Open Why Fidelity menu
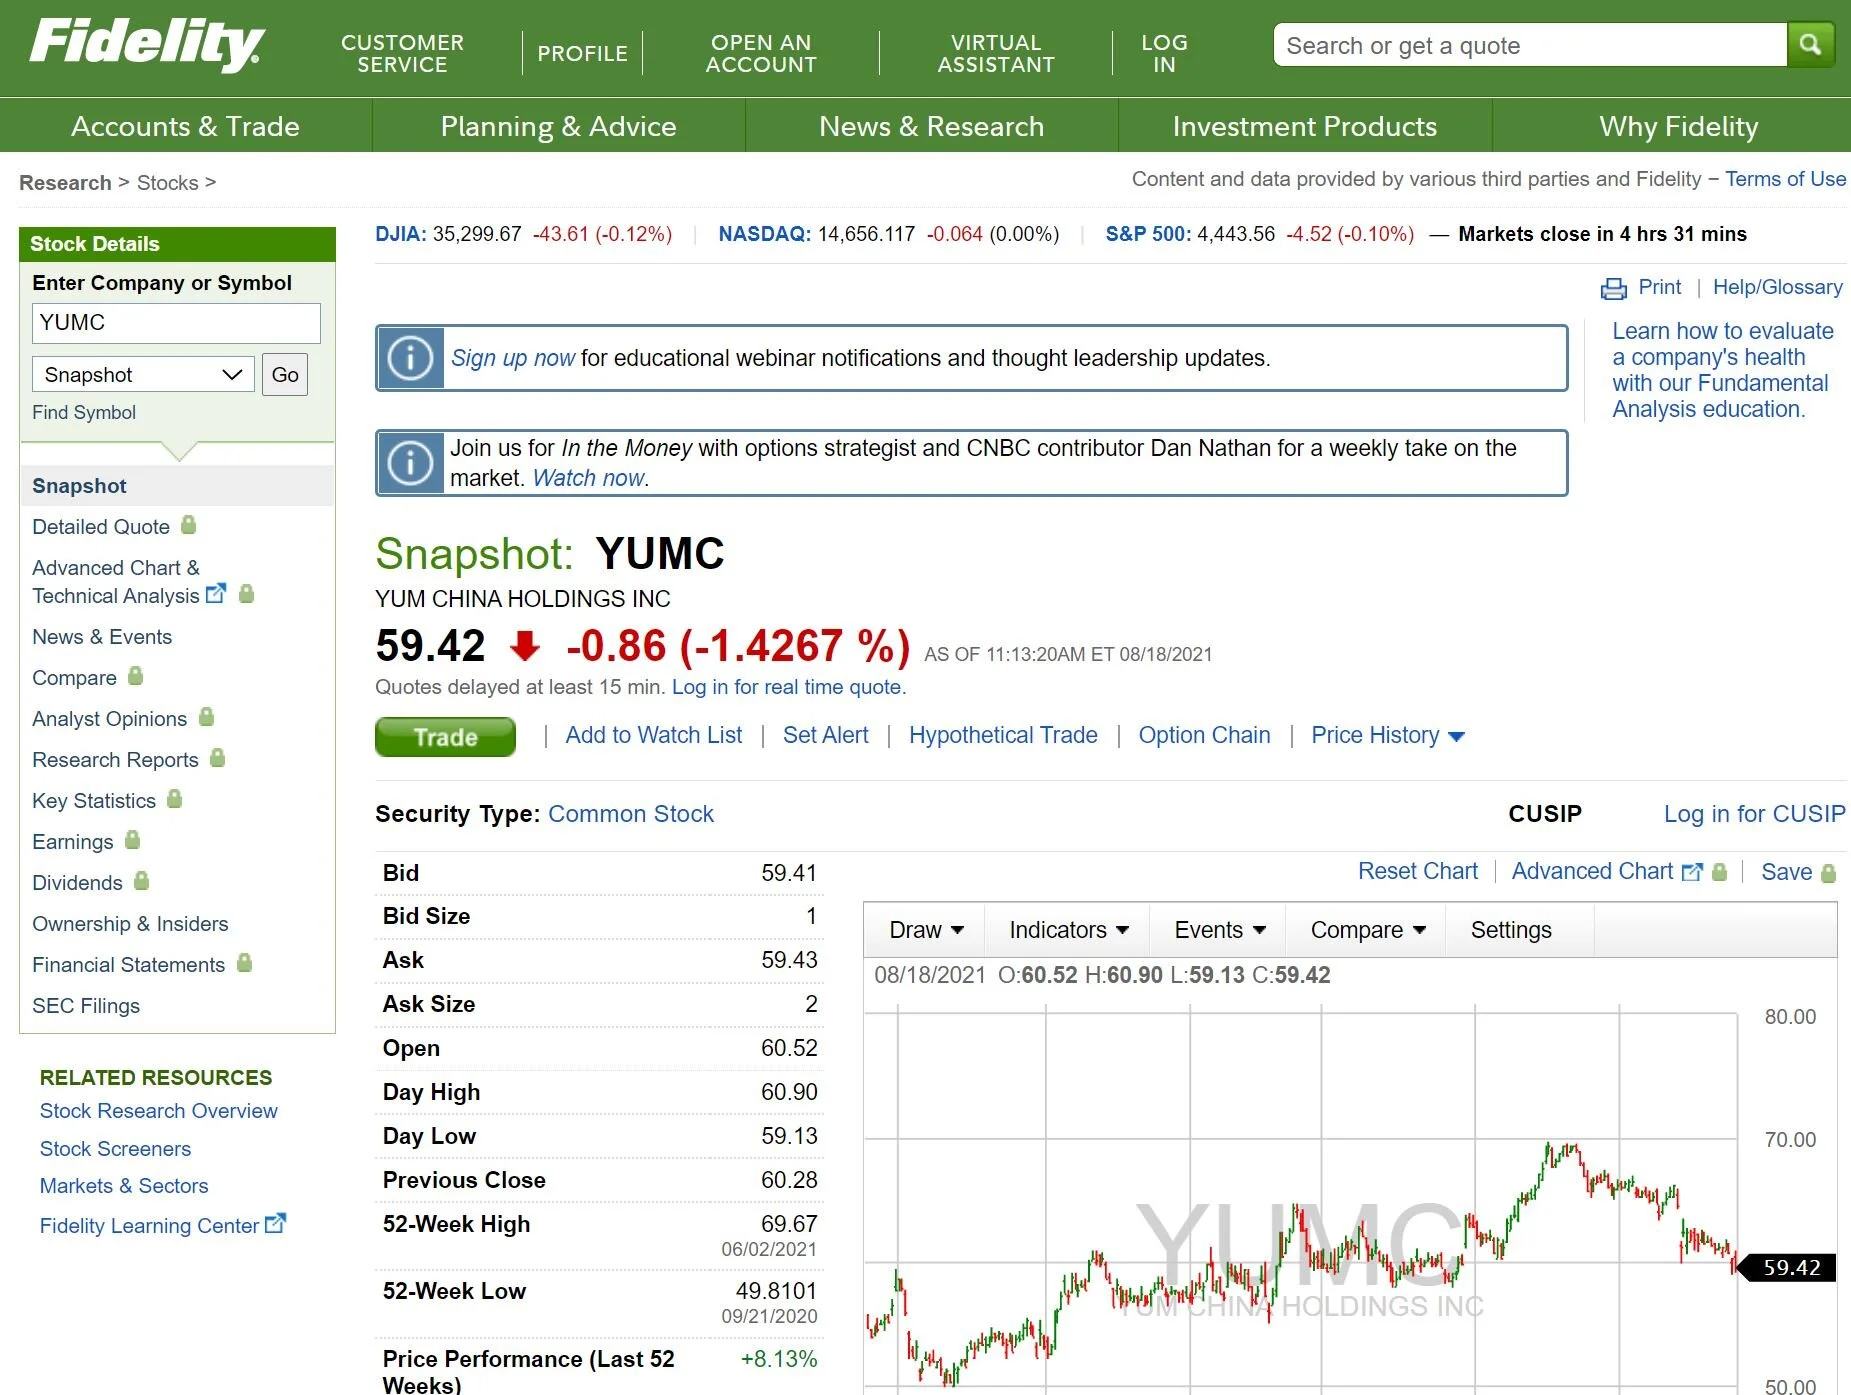Screen dimensions: 1851x1395 click(x=1678, y=126)
